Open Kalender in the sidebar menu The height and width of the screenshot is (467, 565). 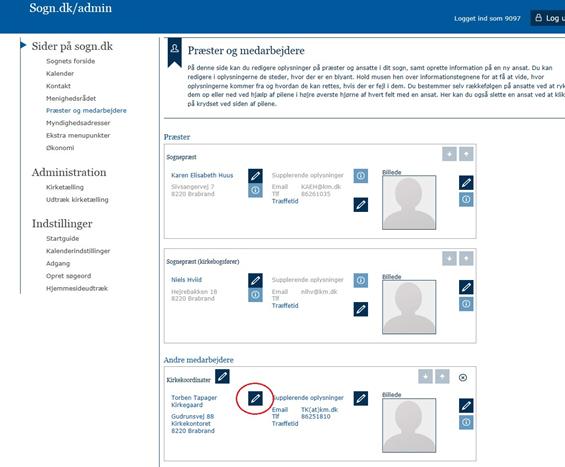pos(60,74)
